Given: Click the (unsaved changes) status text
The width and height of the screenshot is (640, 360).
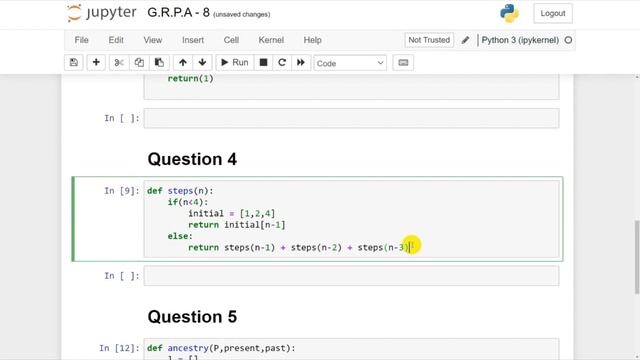Looking at the screenshot, I should pos(242,14).
